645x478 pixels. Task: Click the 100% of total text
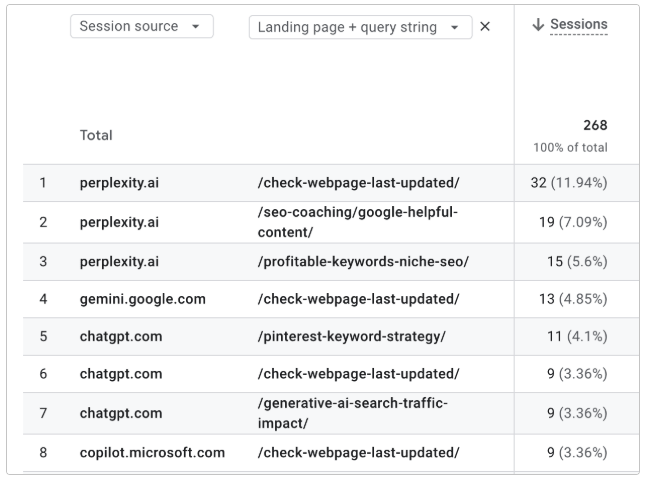[570, 147]
